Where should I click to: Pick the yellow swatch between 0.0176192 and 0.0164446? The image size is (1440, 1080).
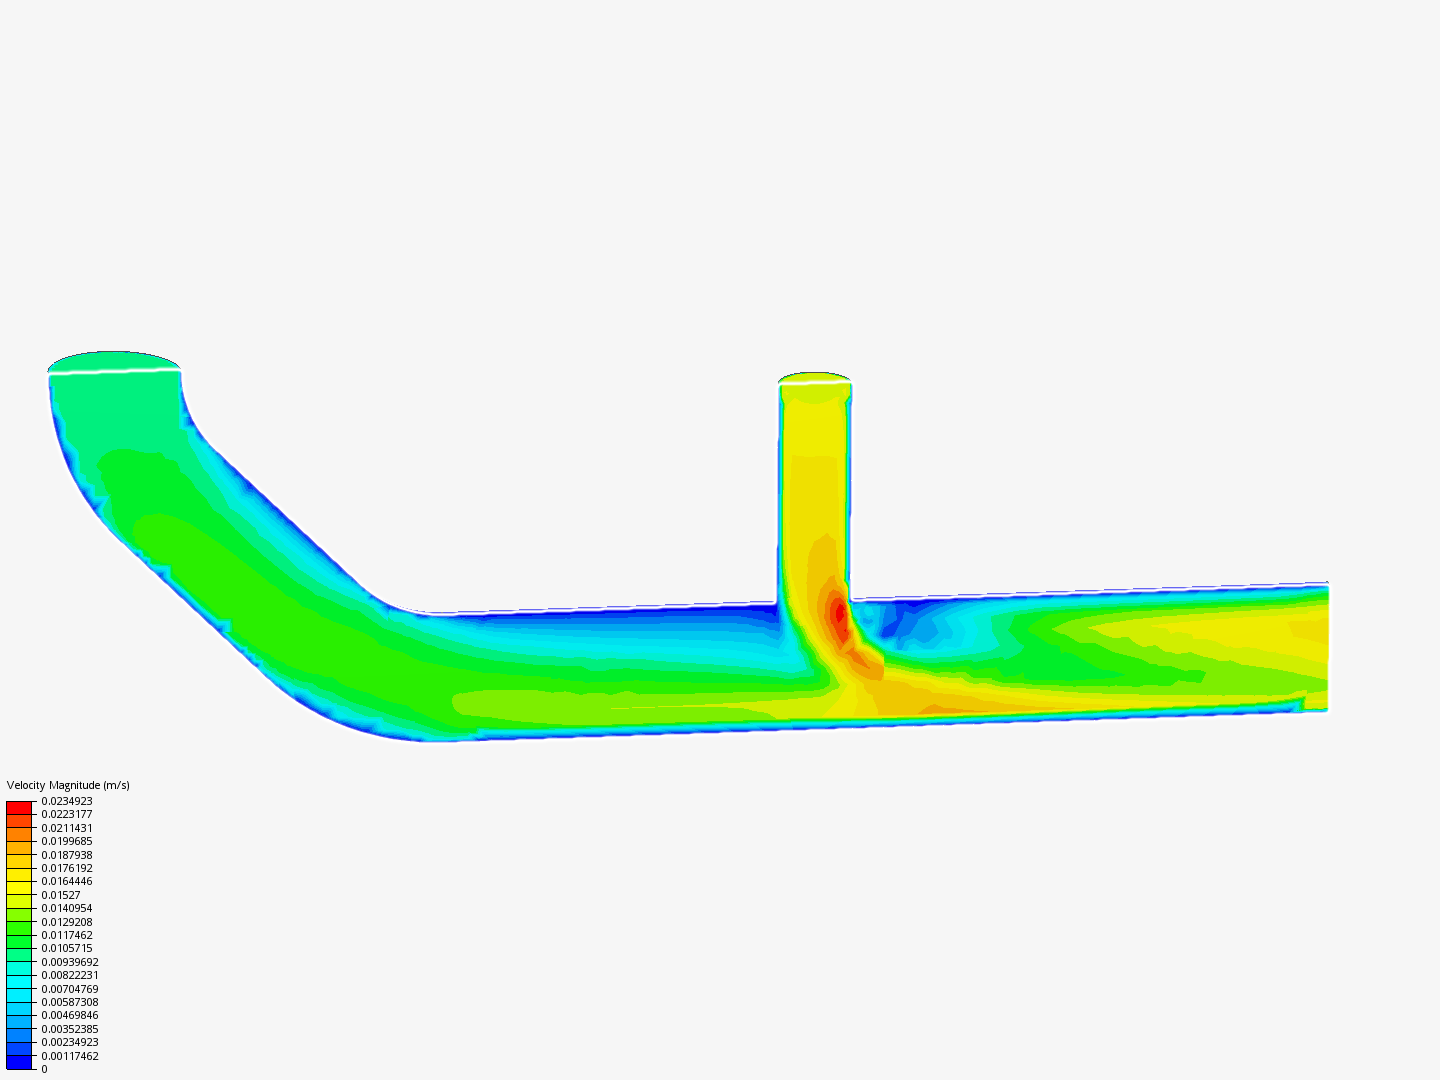point(19,875)
